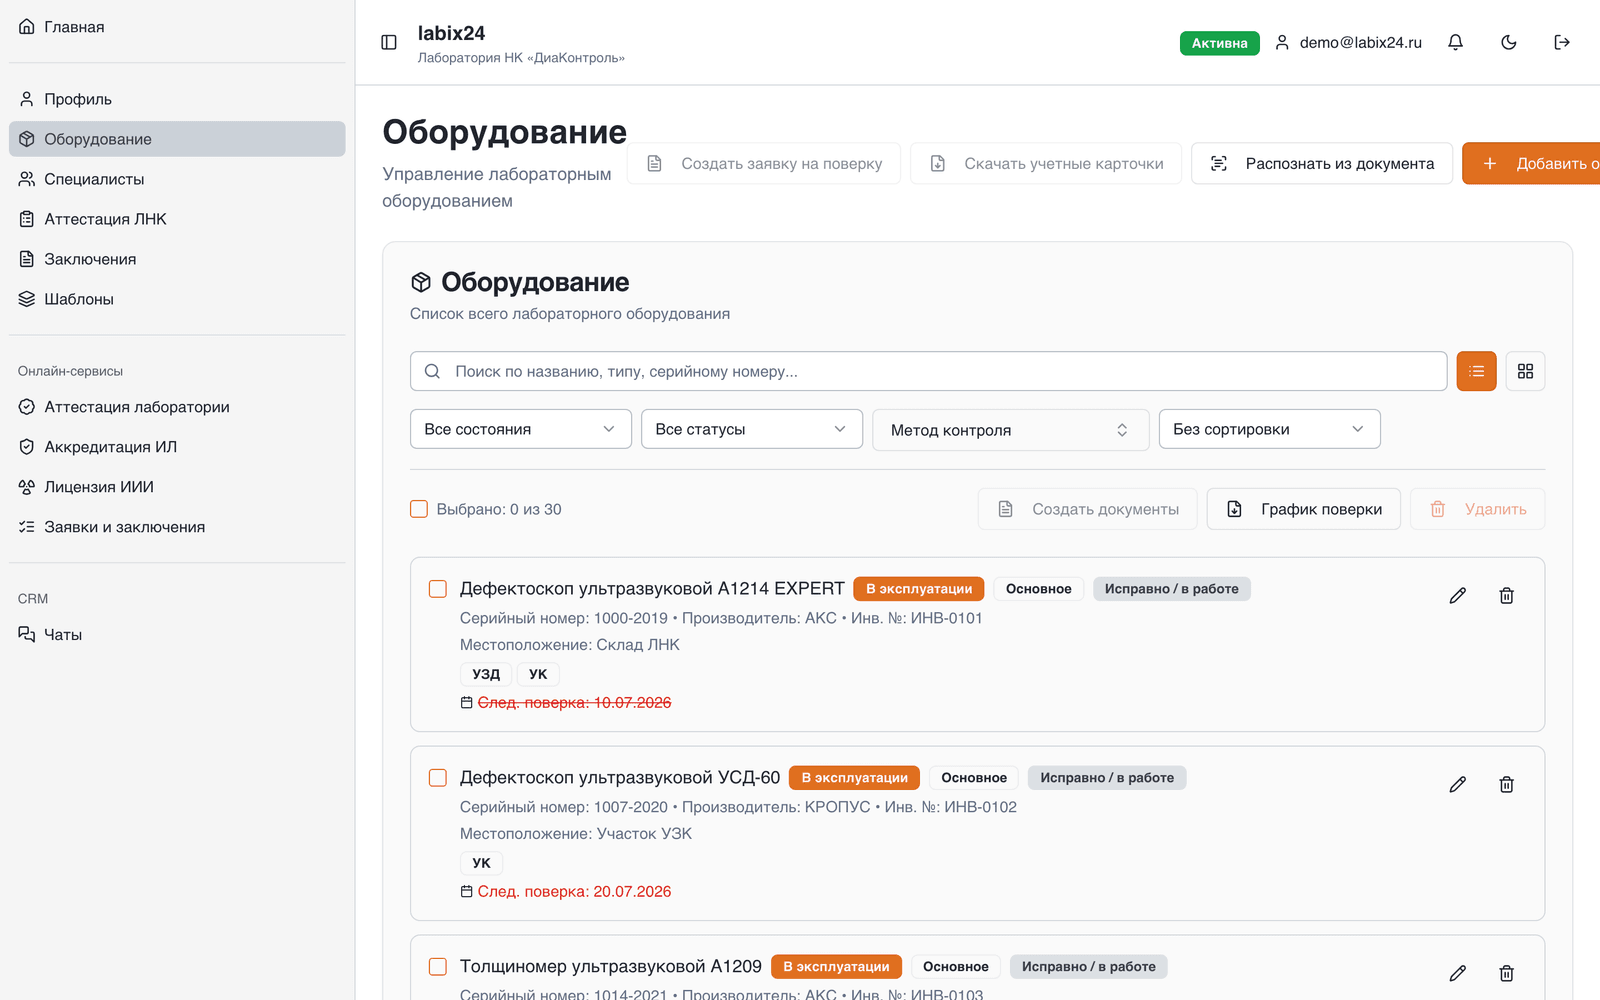The image size is (1600, 1000).
Task: Click 'Создать заявку на поверку' button
Action: point(764,163)
